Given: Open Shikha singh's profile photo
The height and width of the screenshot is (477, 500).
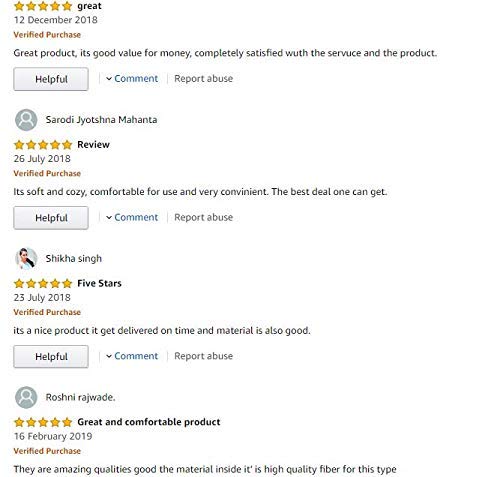Looking at the screenshot, I should click(x=26, y=259).
